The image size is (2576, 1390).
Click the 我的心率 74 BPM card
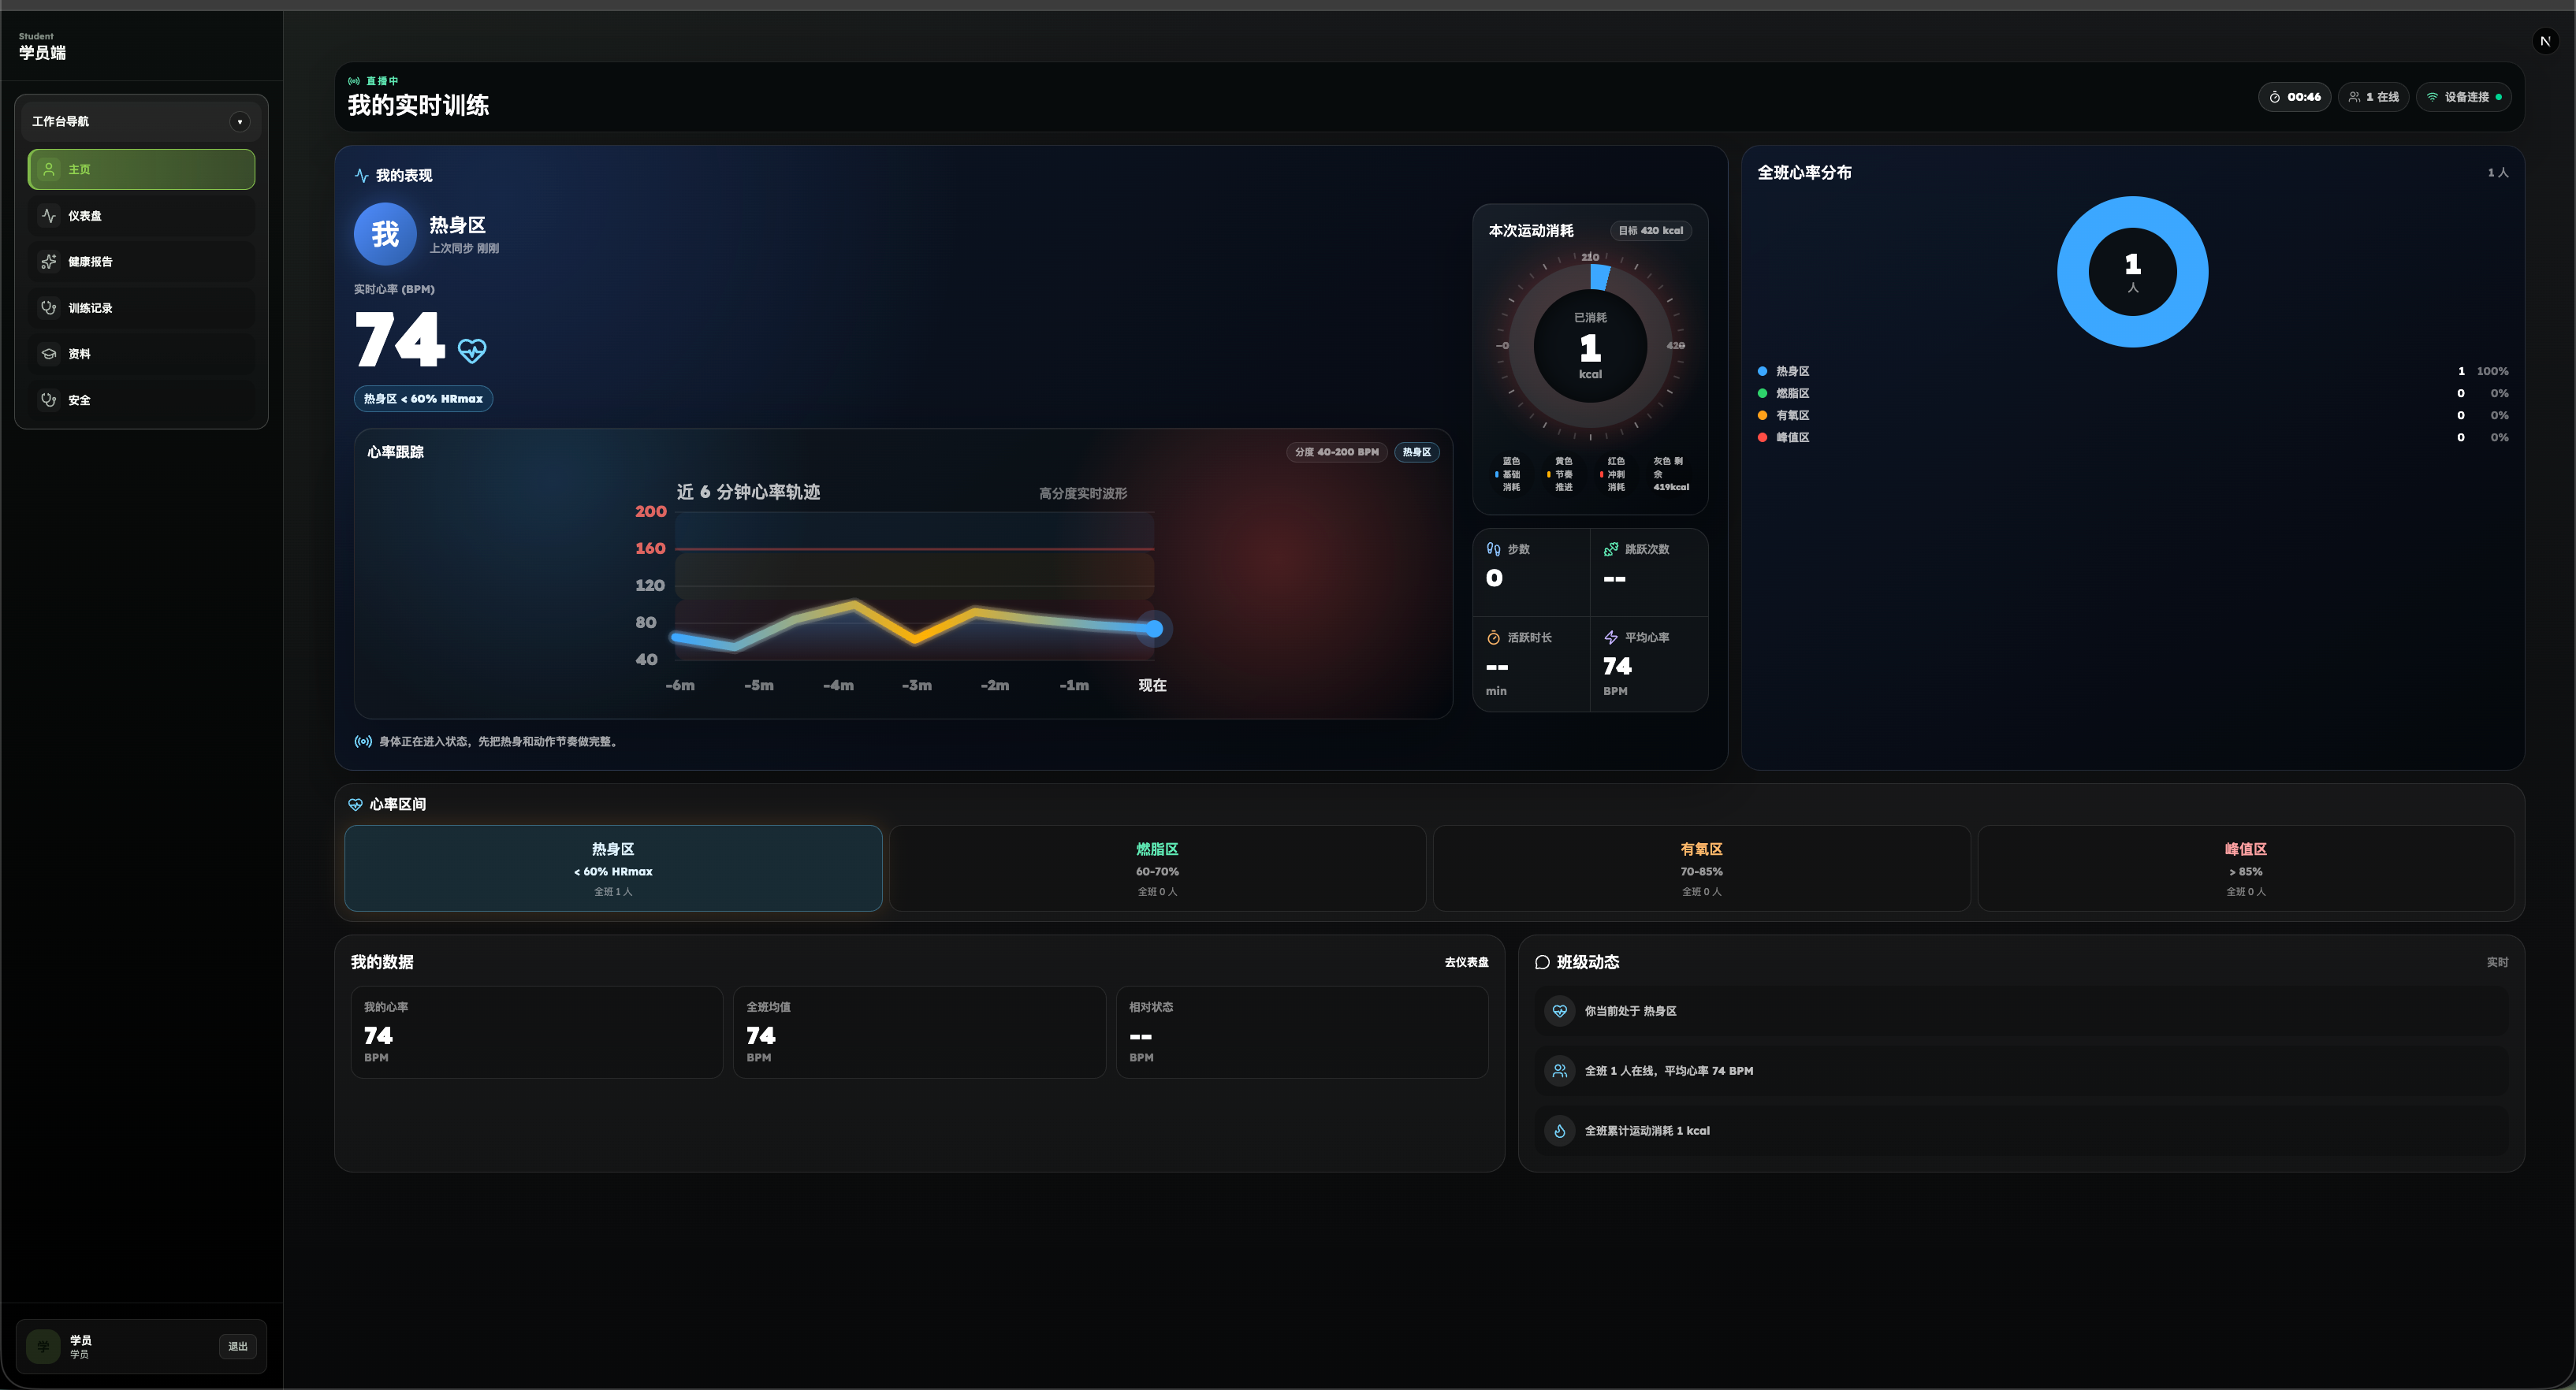click(536, 1032)
